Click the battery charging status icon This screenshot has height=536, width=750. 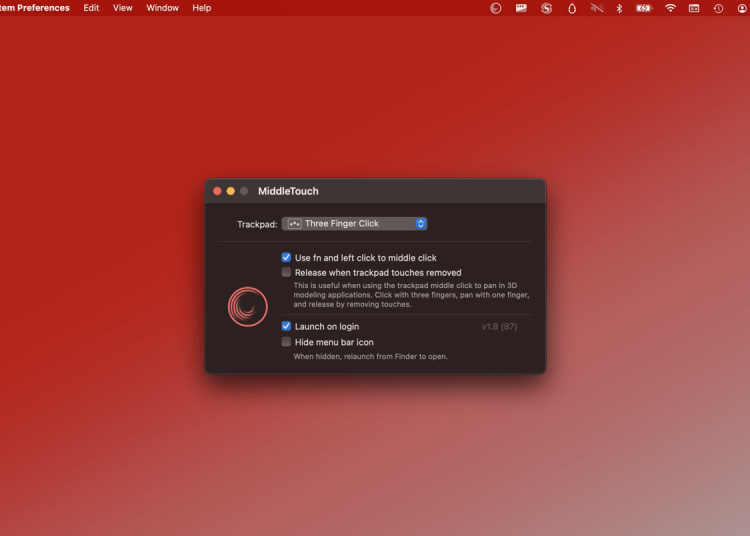click(644, 8)
